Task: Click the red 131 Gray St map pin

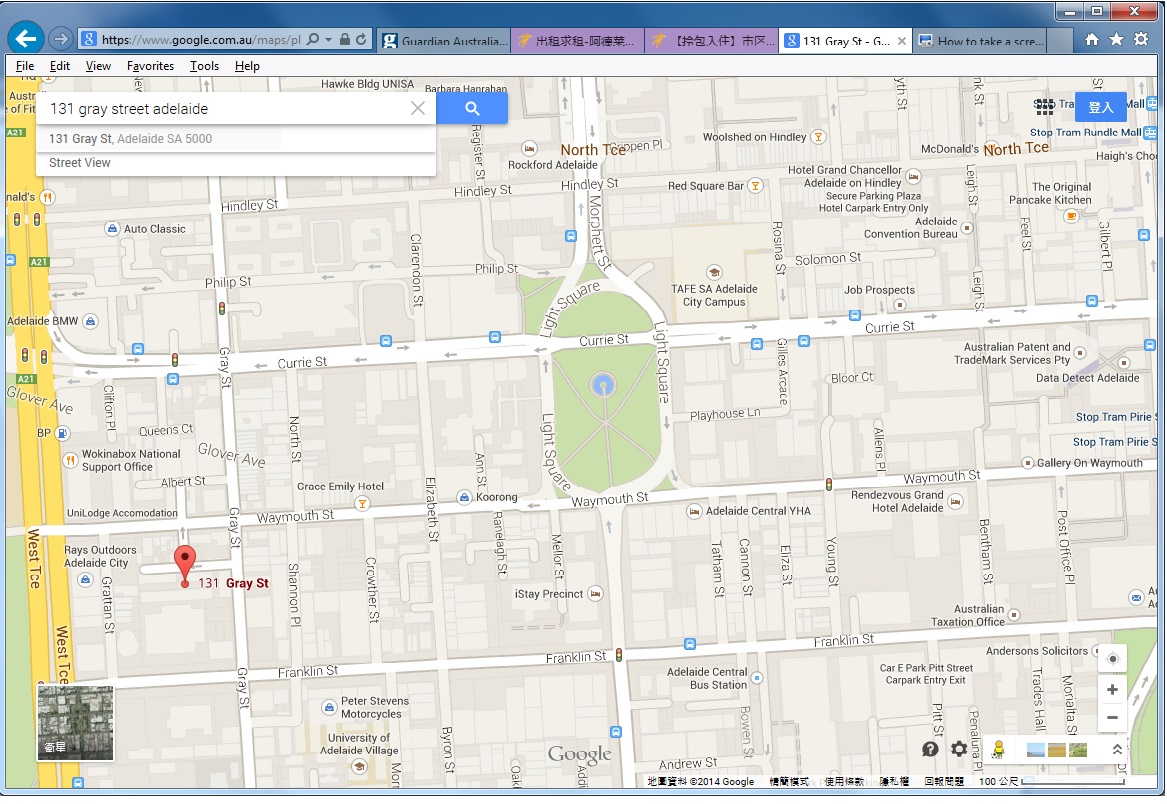Action: pyautogui.click(x=185, y=564)
